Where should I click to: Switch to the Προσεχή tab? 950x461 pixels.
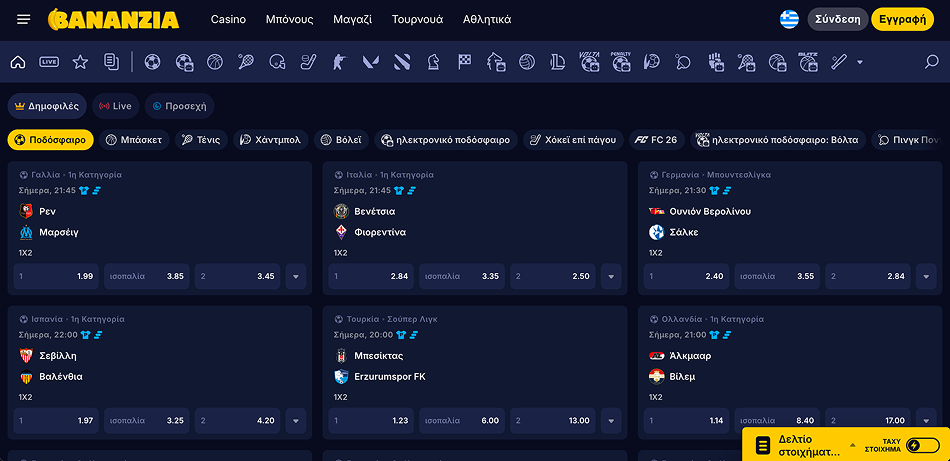click(x=179, y=106)
